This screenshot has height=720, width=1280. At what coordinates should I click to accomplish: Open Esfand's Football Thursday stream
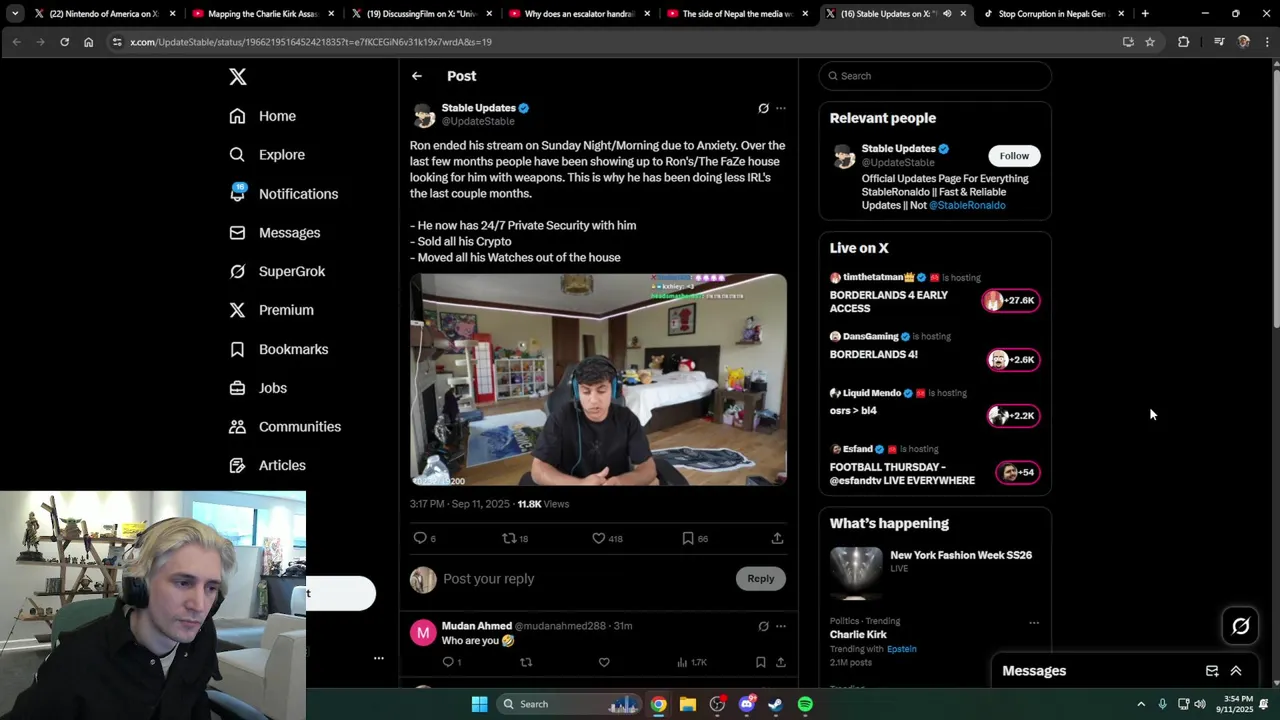tap(935, 466)
